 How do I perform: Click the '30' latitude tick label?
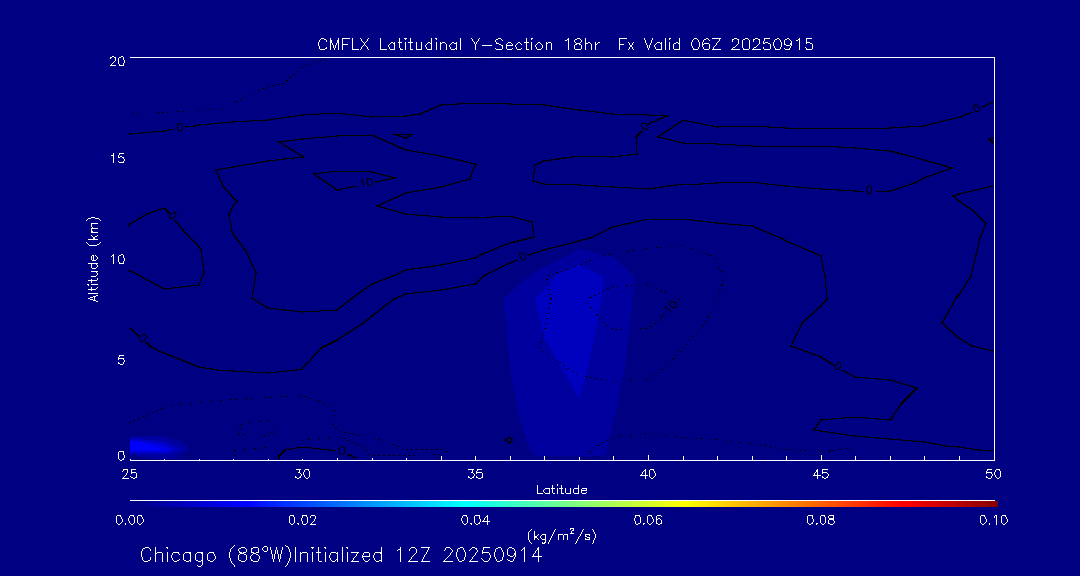302,473
